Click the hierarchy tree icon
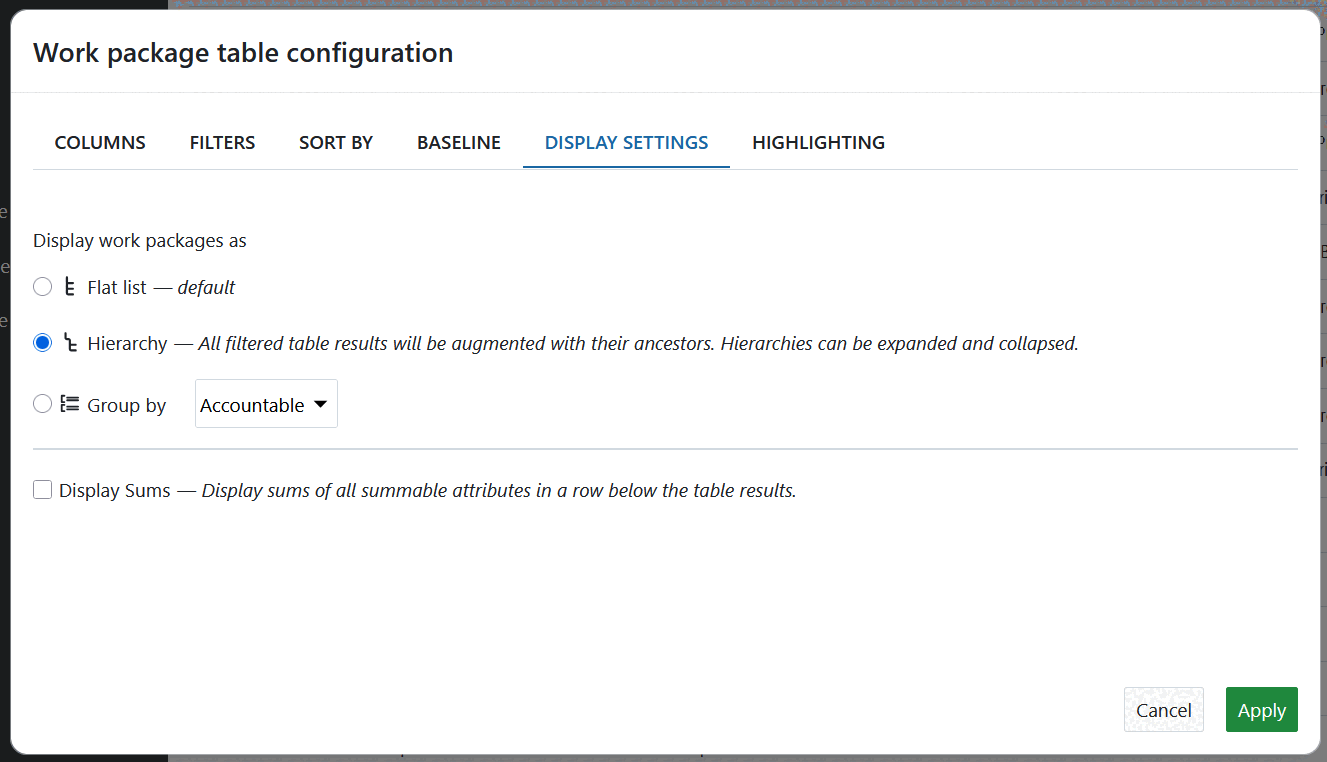Viewport: 1327px width, 762px height. point(70,343)
